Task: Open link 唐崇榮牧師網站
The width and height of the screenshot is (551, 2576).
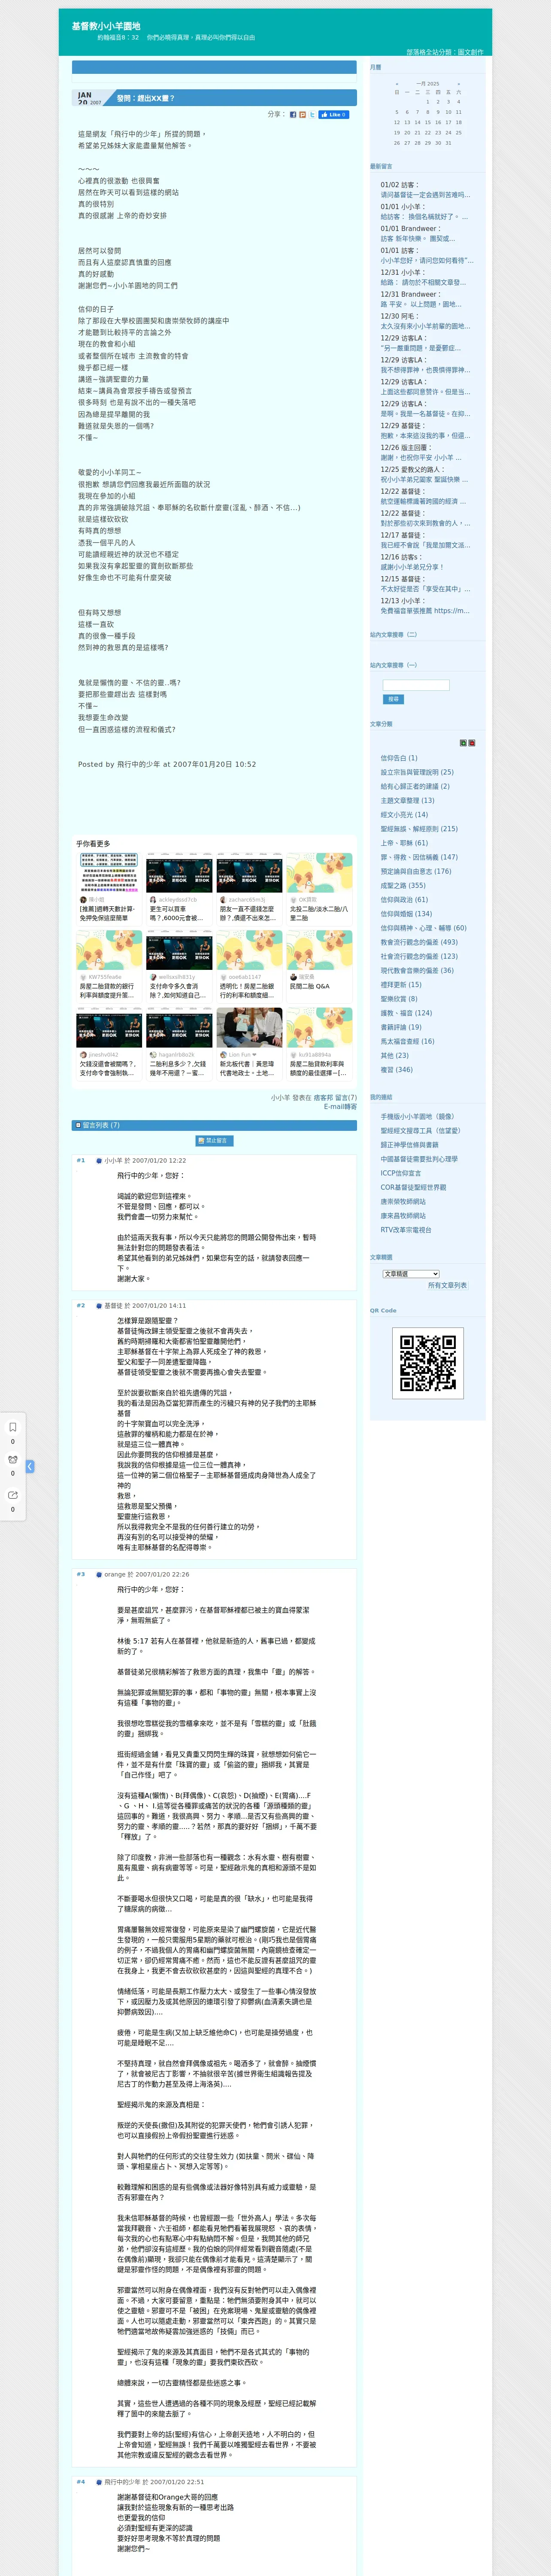Action: 403,1202
